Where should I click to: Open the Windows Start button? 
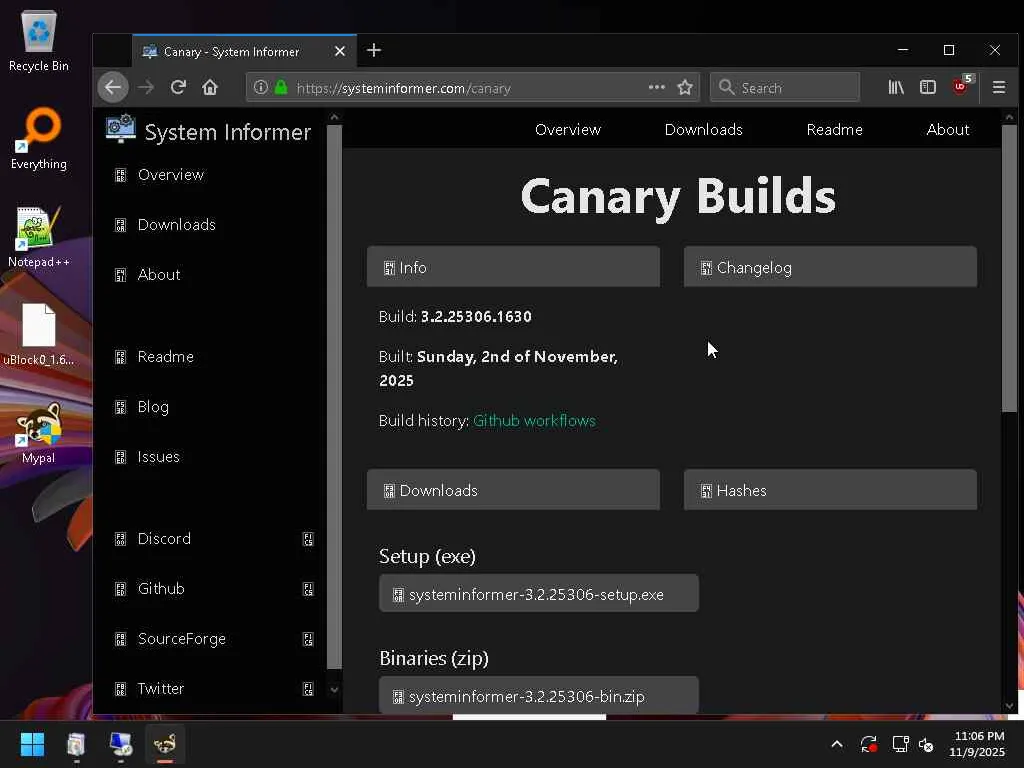click(x=32, y=744)
